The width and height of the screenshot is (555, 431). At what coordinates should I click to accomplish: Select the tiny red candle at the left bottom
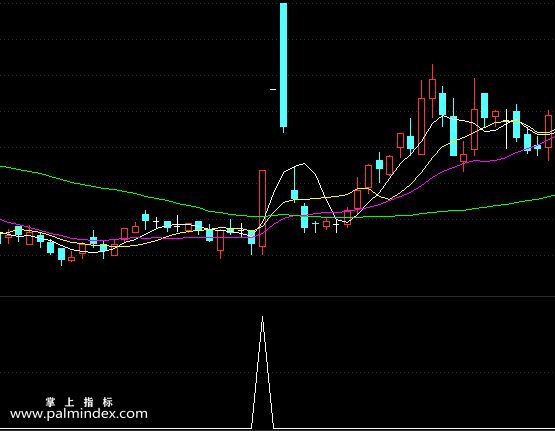(71, 258)
